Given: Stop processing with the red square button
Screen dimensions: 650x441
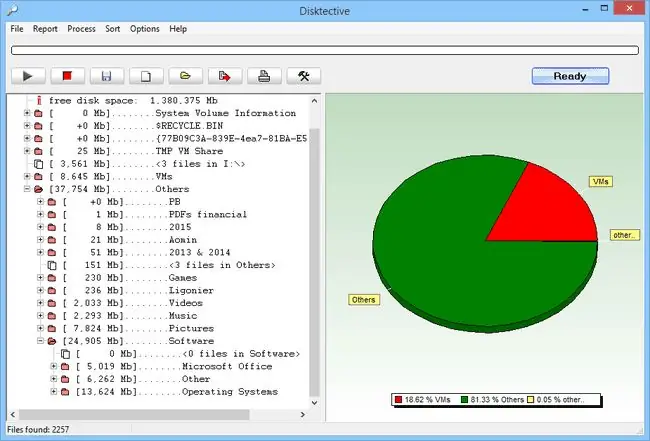Looking at the screenshot, I should pos(68,76).
